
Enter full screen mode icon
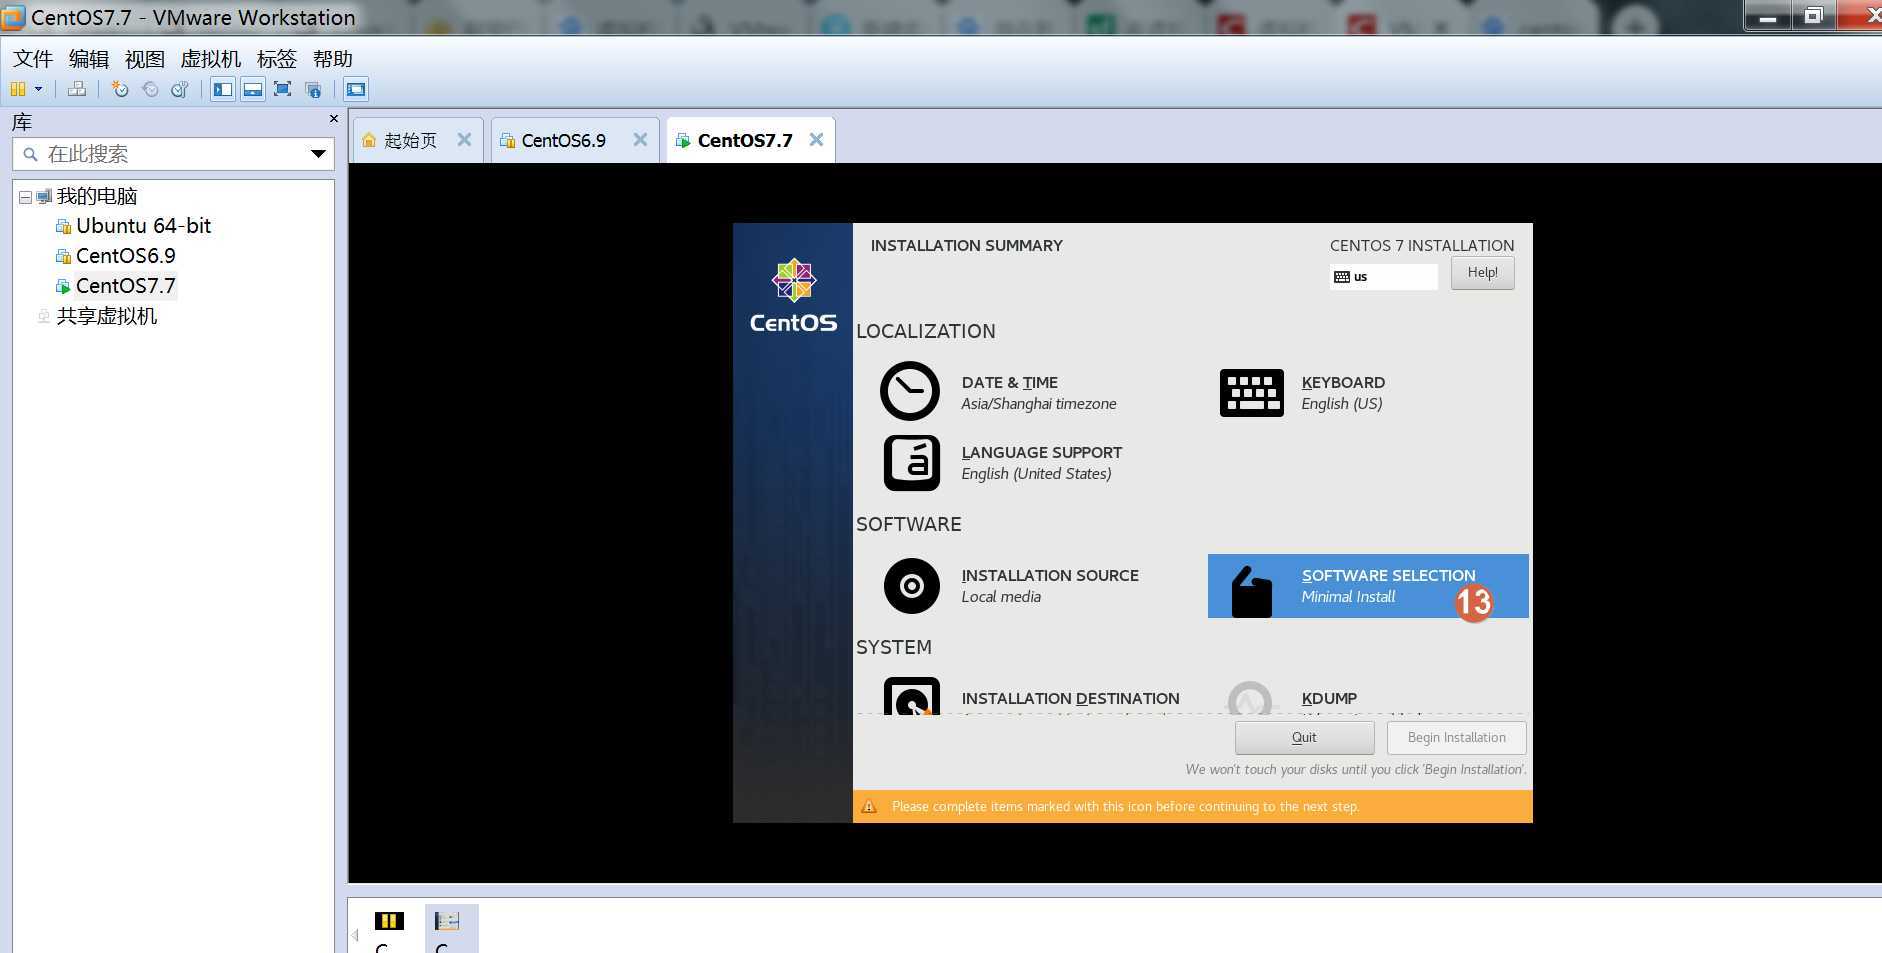coord(283,89)
